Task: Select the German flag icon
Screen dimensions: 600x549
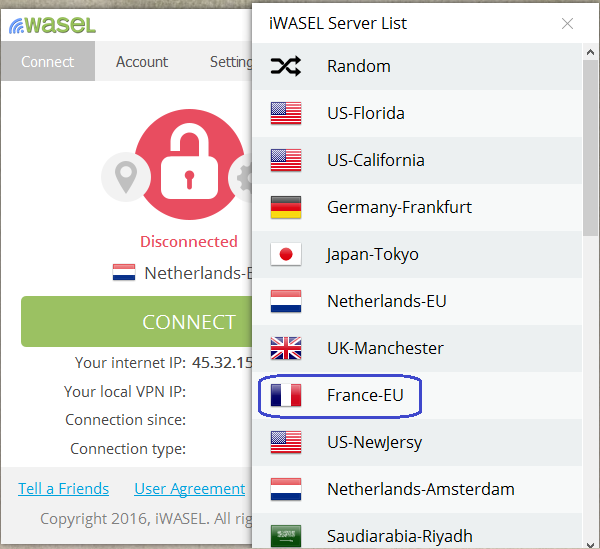Action: pos(286,207)
